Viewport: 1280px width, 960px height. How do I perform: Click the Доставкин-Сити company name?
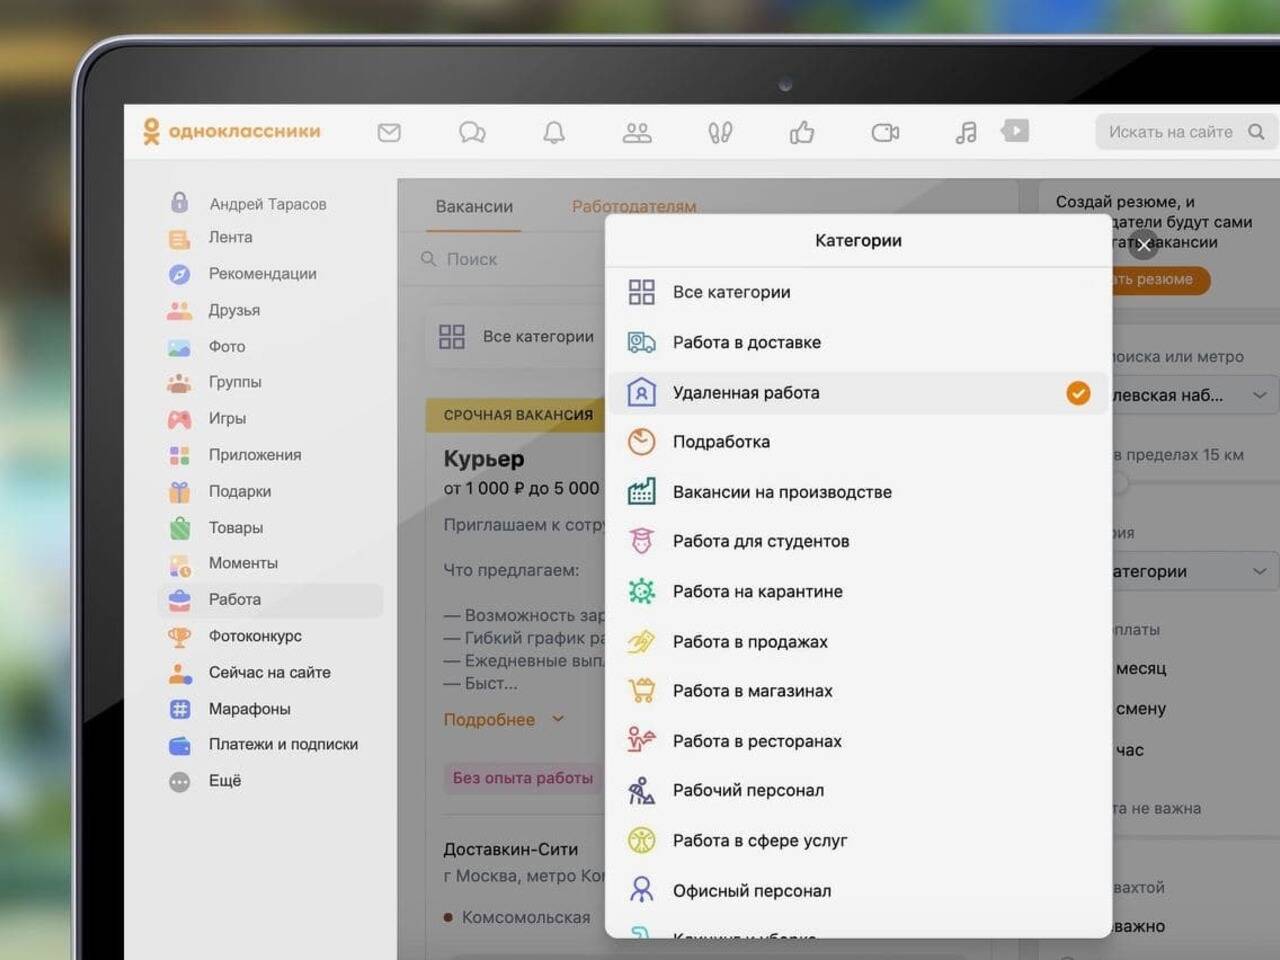coord(511,849)
